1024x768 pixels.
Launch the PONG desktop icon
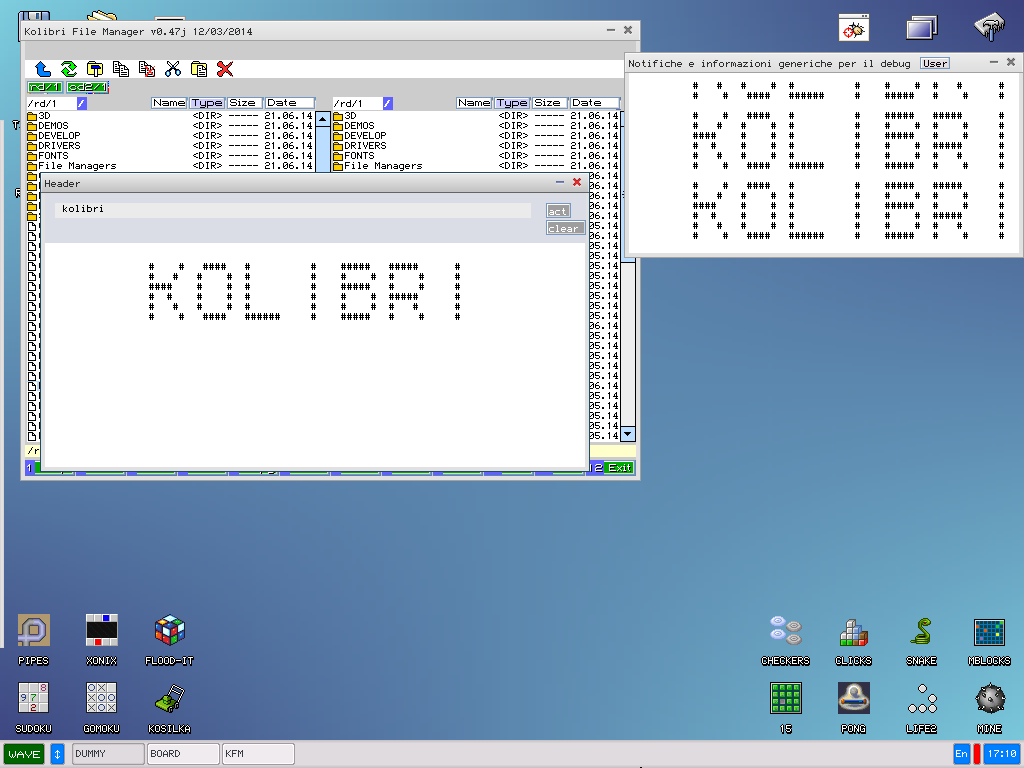(853, 697)
